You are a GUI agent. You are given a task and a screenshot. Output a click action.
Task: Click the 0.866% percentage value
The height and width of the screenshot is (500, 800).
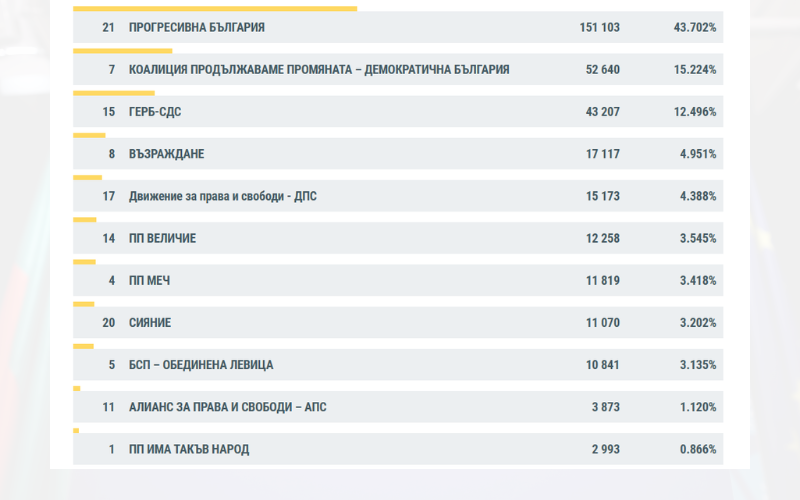697,449
